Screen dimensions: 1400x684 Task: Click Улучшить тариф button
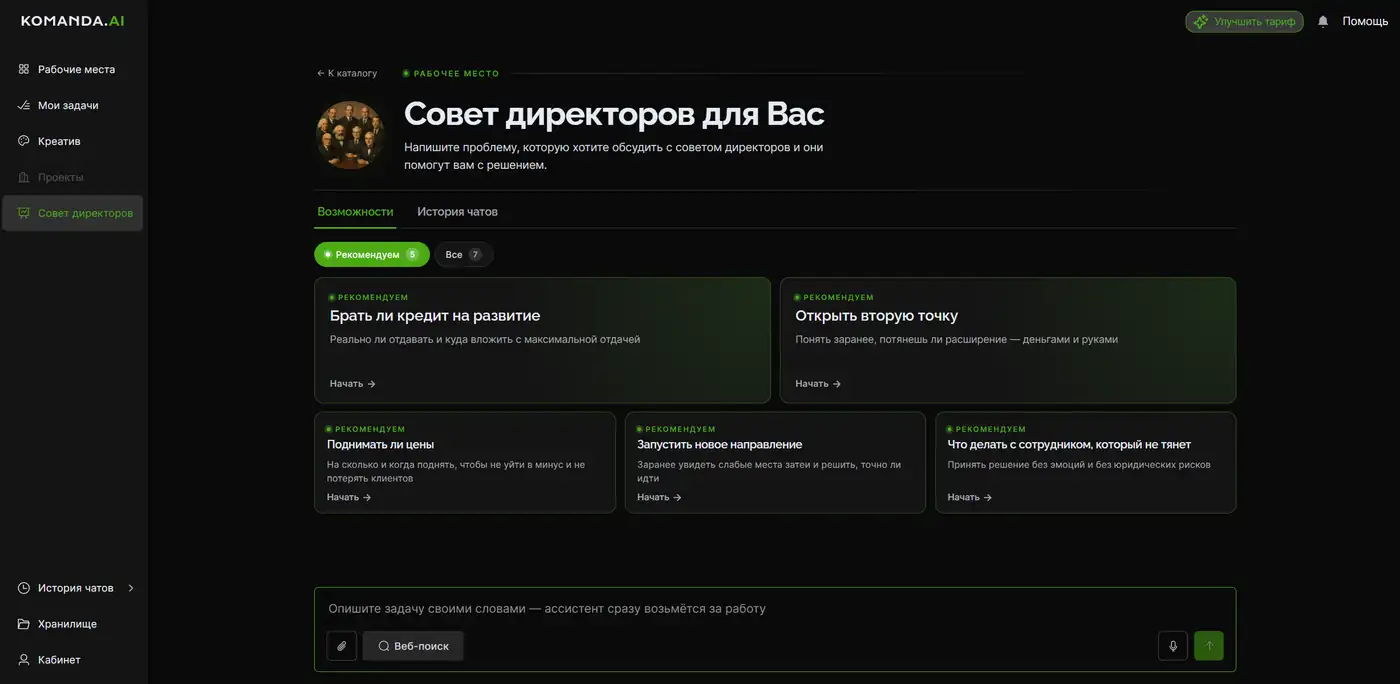(x=1244, y=21)
